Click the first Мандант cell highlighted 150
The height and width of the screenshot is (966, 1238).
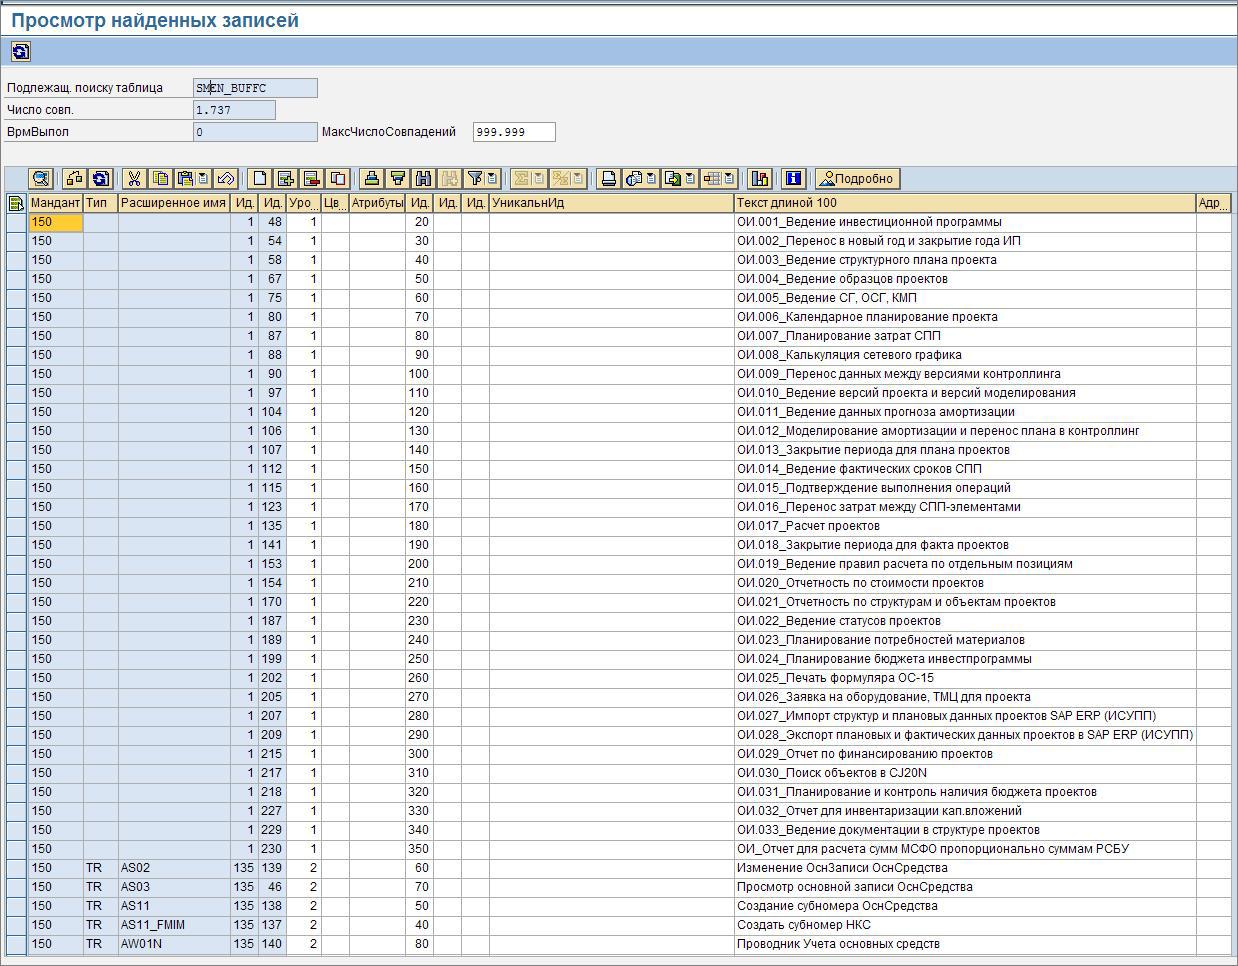55,222
